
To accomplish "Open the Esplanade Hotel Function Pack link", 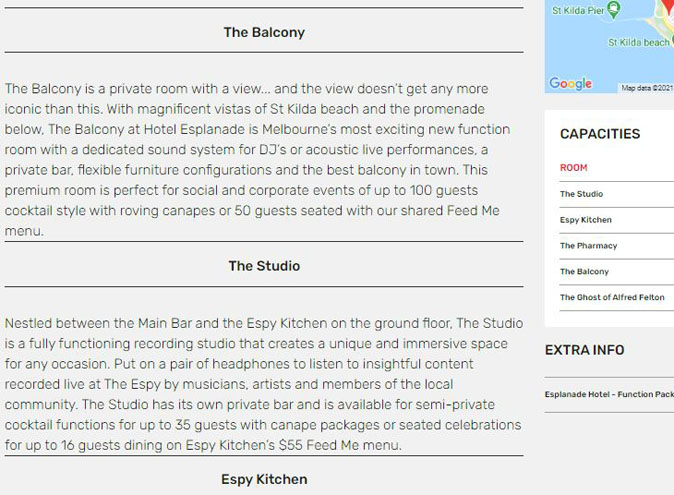I will pyautogui.click(x=609, y=395).
